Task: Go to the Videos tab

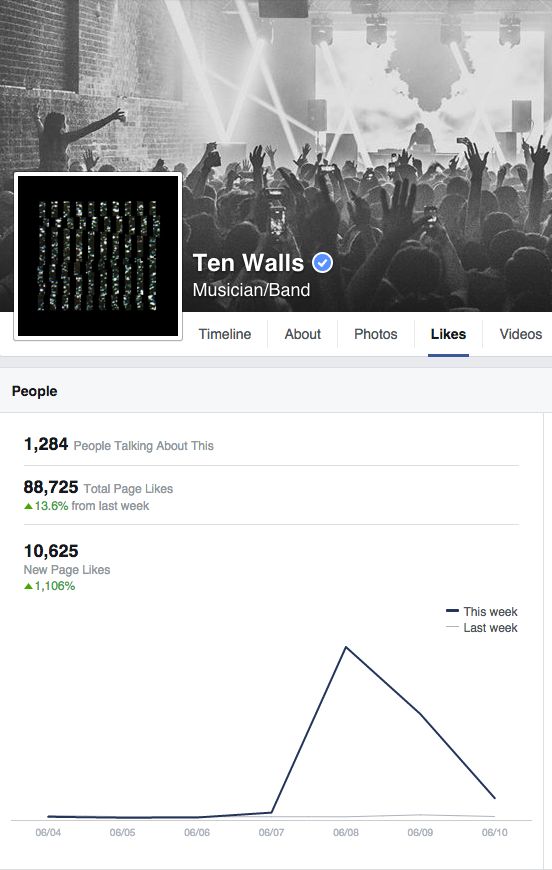Action: coord(520,334)
